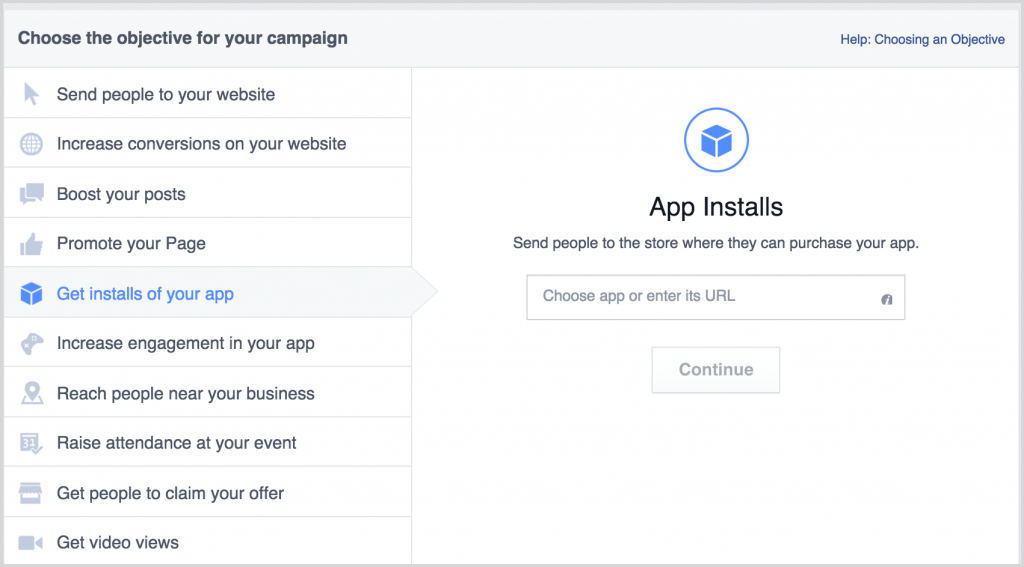Image resolution: width=1024 pixels, height=567 pixels.
Task: Click the large App Installs cube icon
Action: coord(716,140)
